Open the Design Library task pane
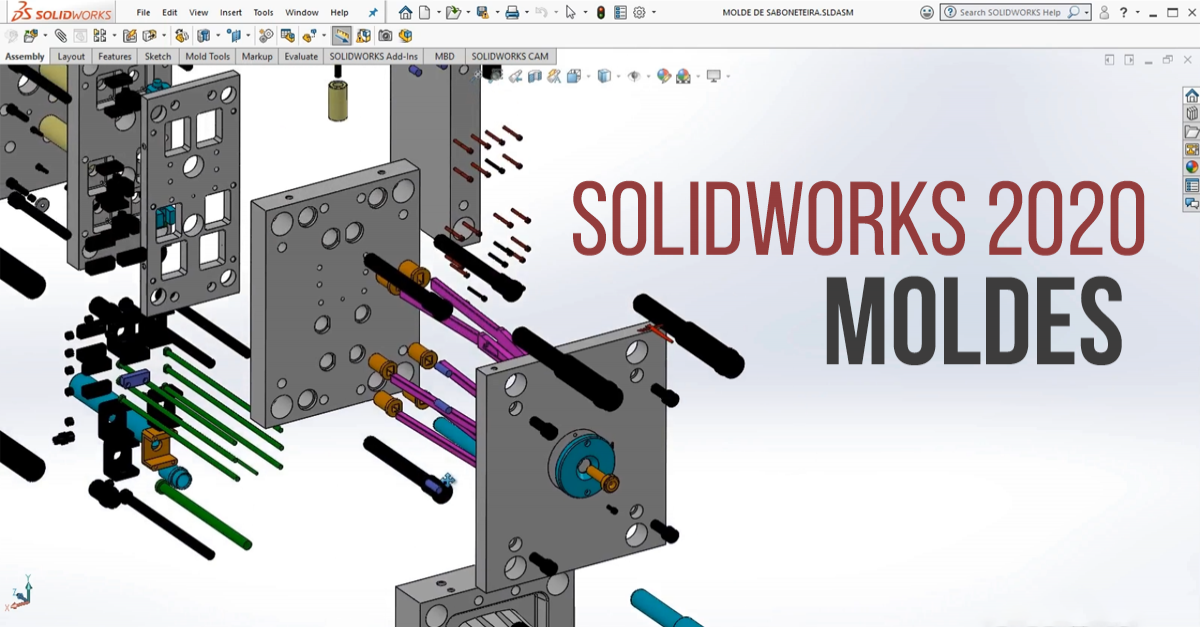The width and height of the screenshot is (1200, 627). pyautogui.click(x=1191, y=114)
